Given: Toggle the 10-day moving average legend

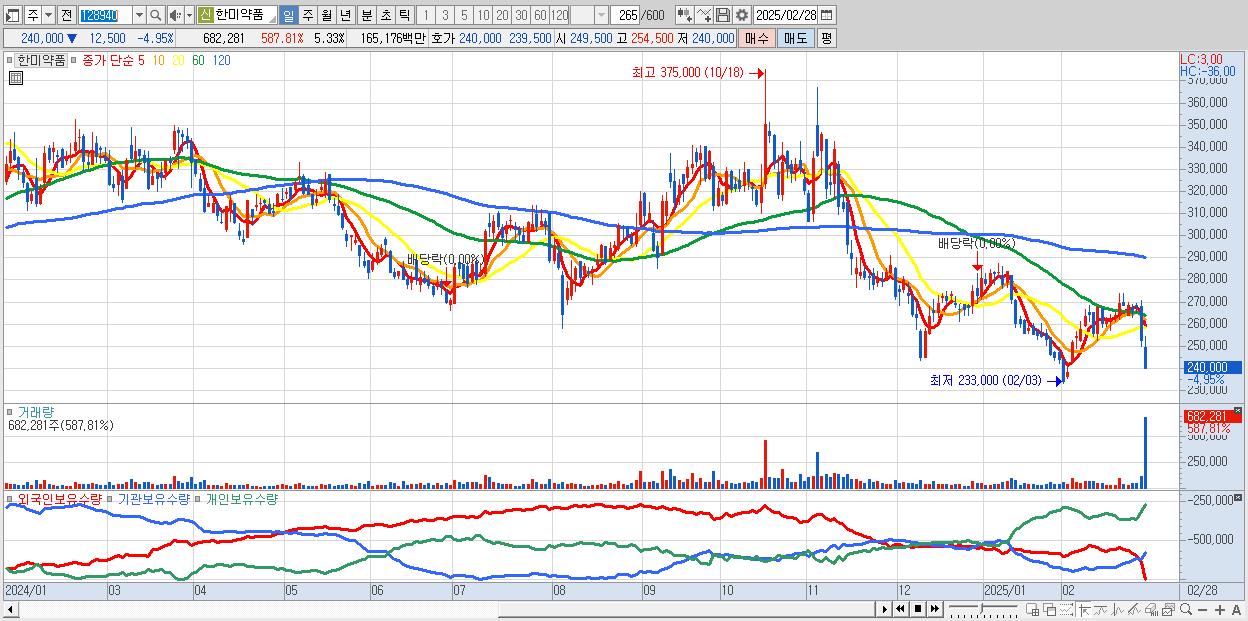Looking at the screenshot, I should point(158,60).
